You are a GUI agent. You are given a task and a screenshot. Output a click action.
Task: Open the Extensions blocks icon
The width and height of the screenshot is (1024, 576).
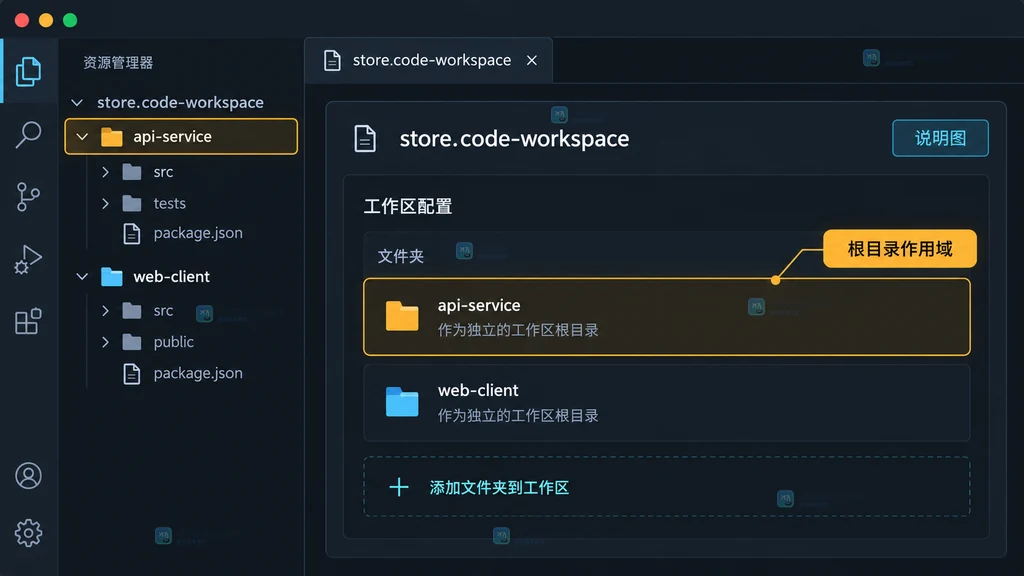click(x=28, y=321)
